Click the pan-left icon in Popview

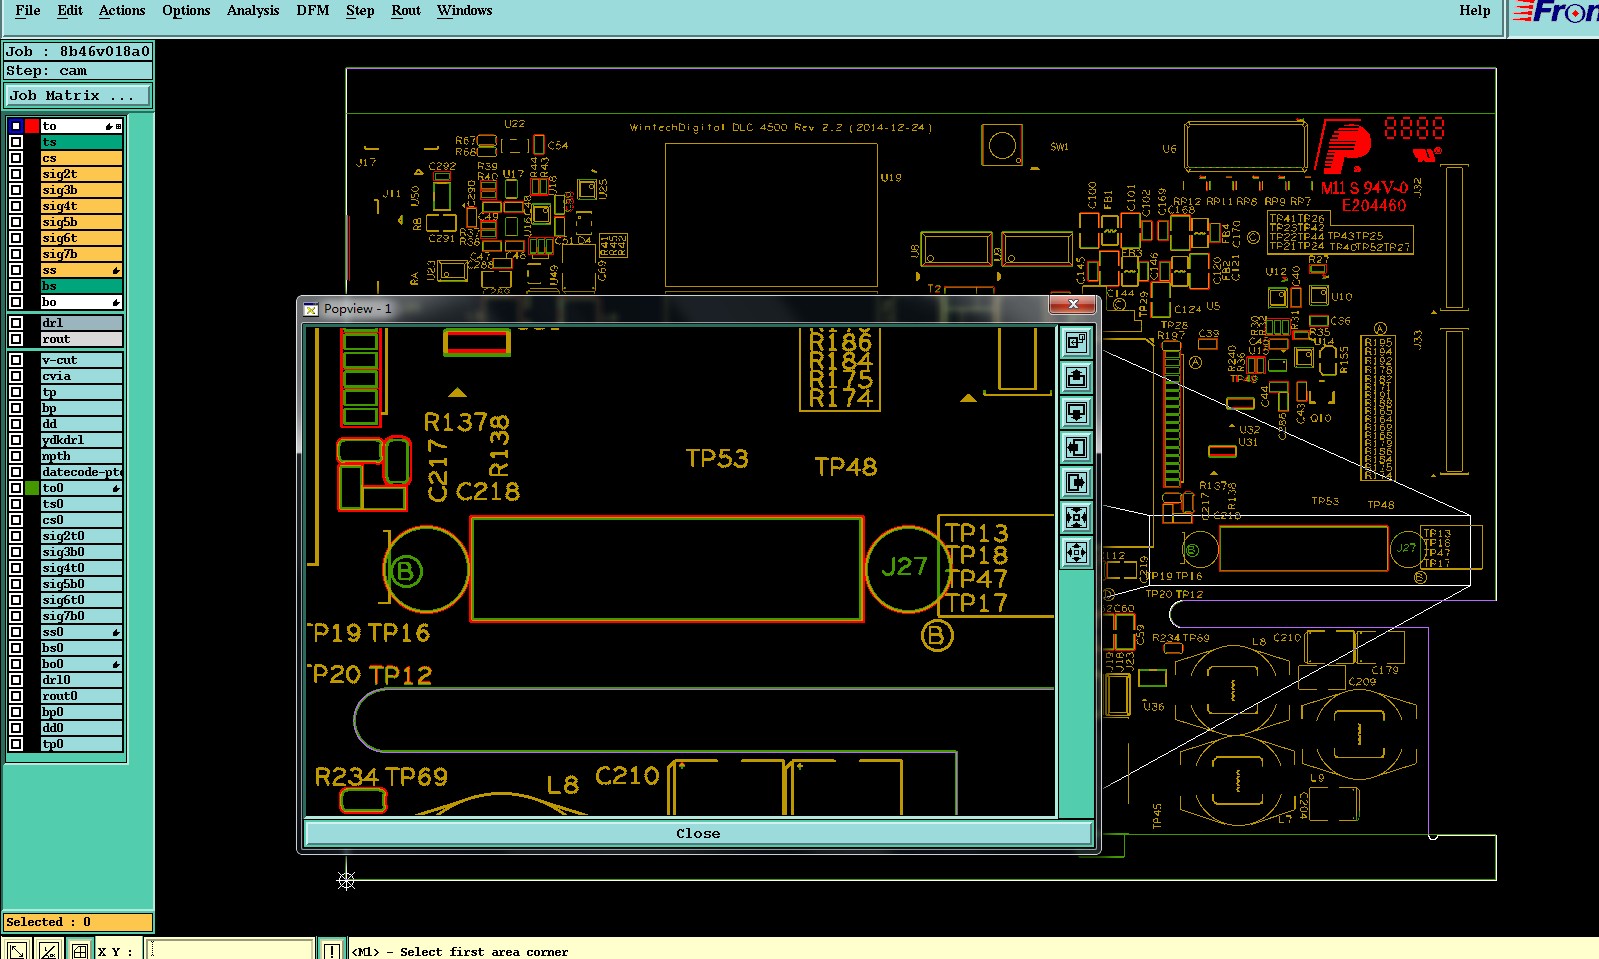[1076, 448]
